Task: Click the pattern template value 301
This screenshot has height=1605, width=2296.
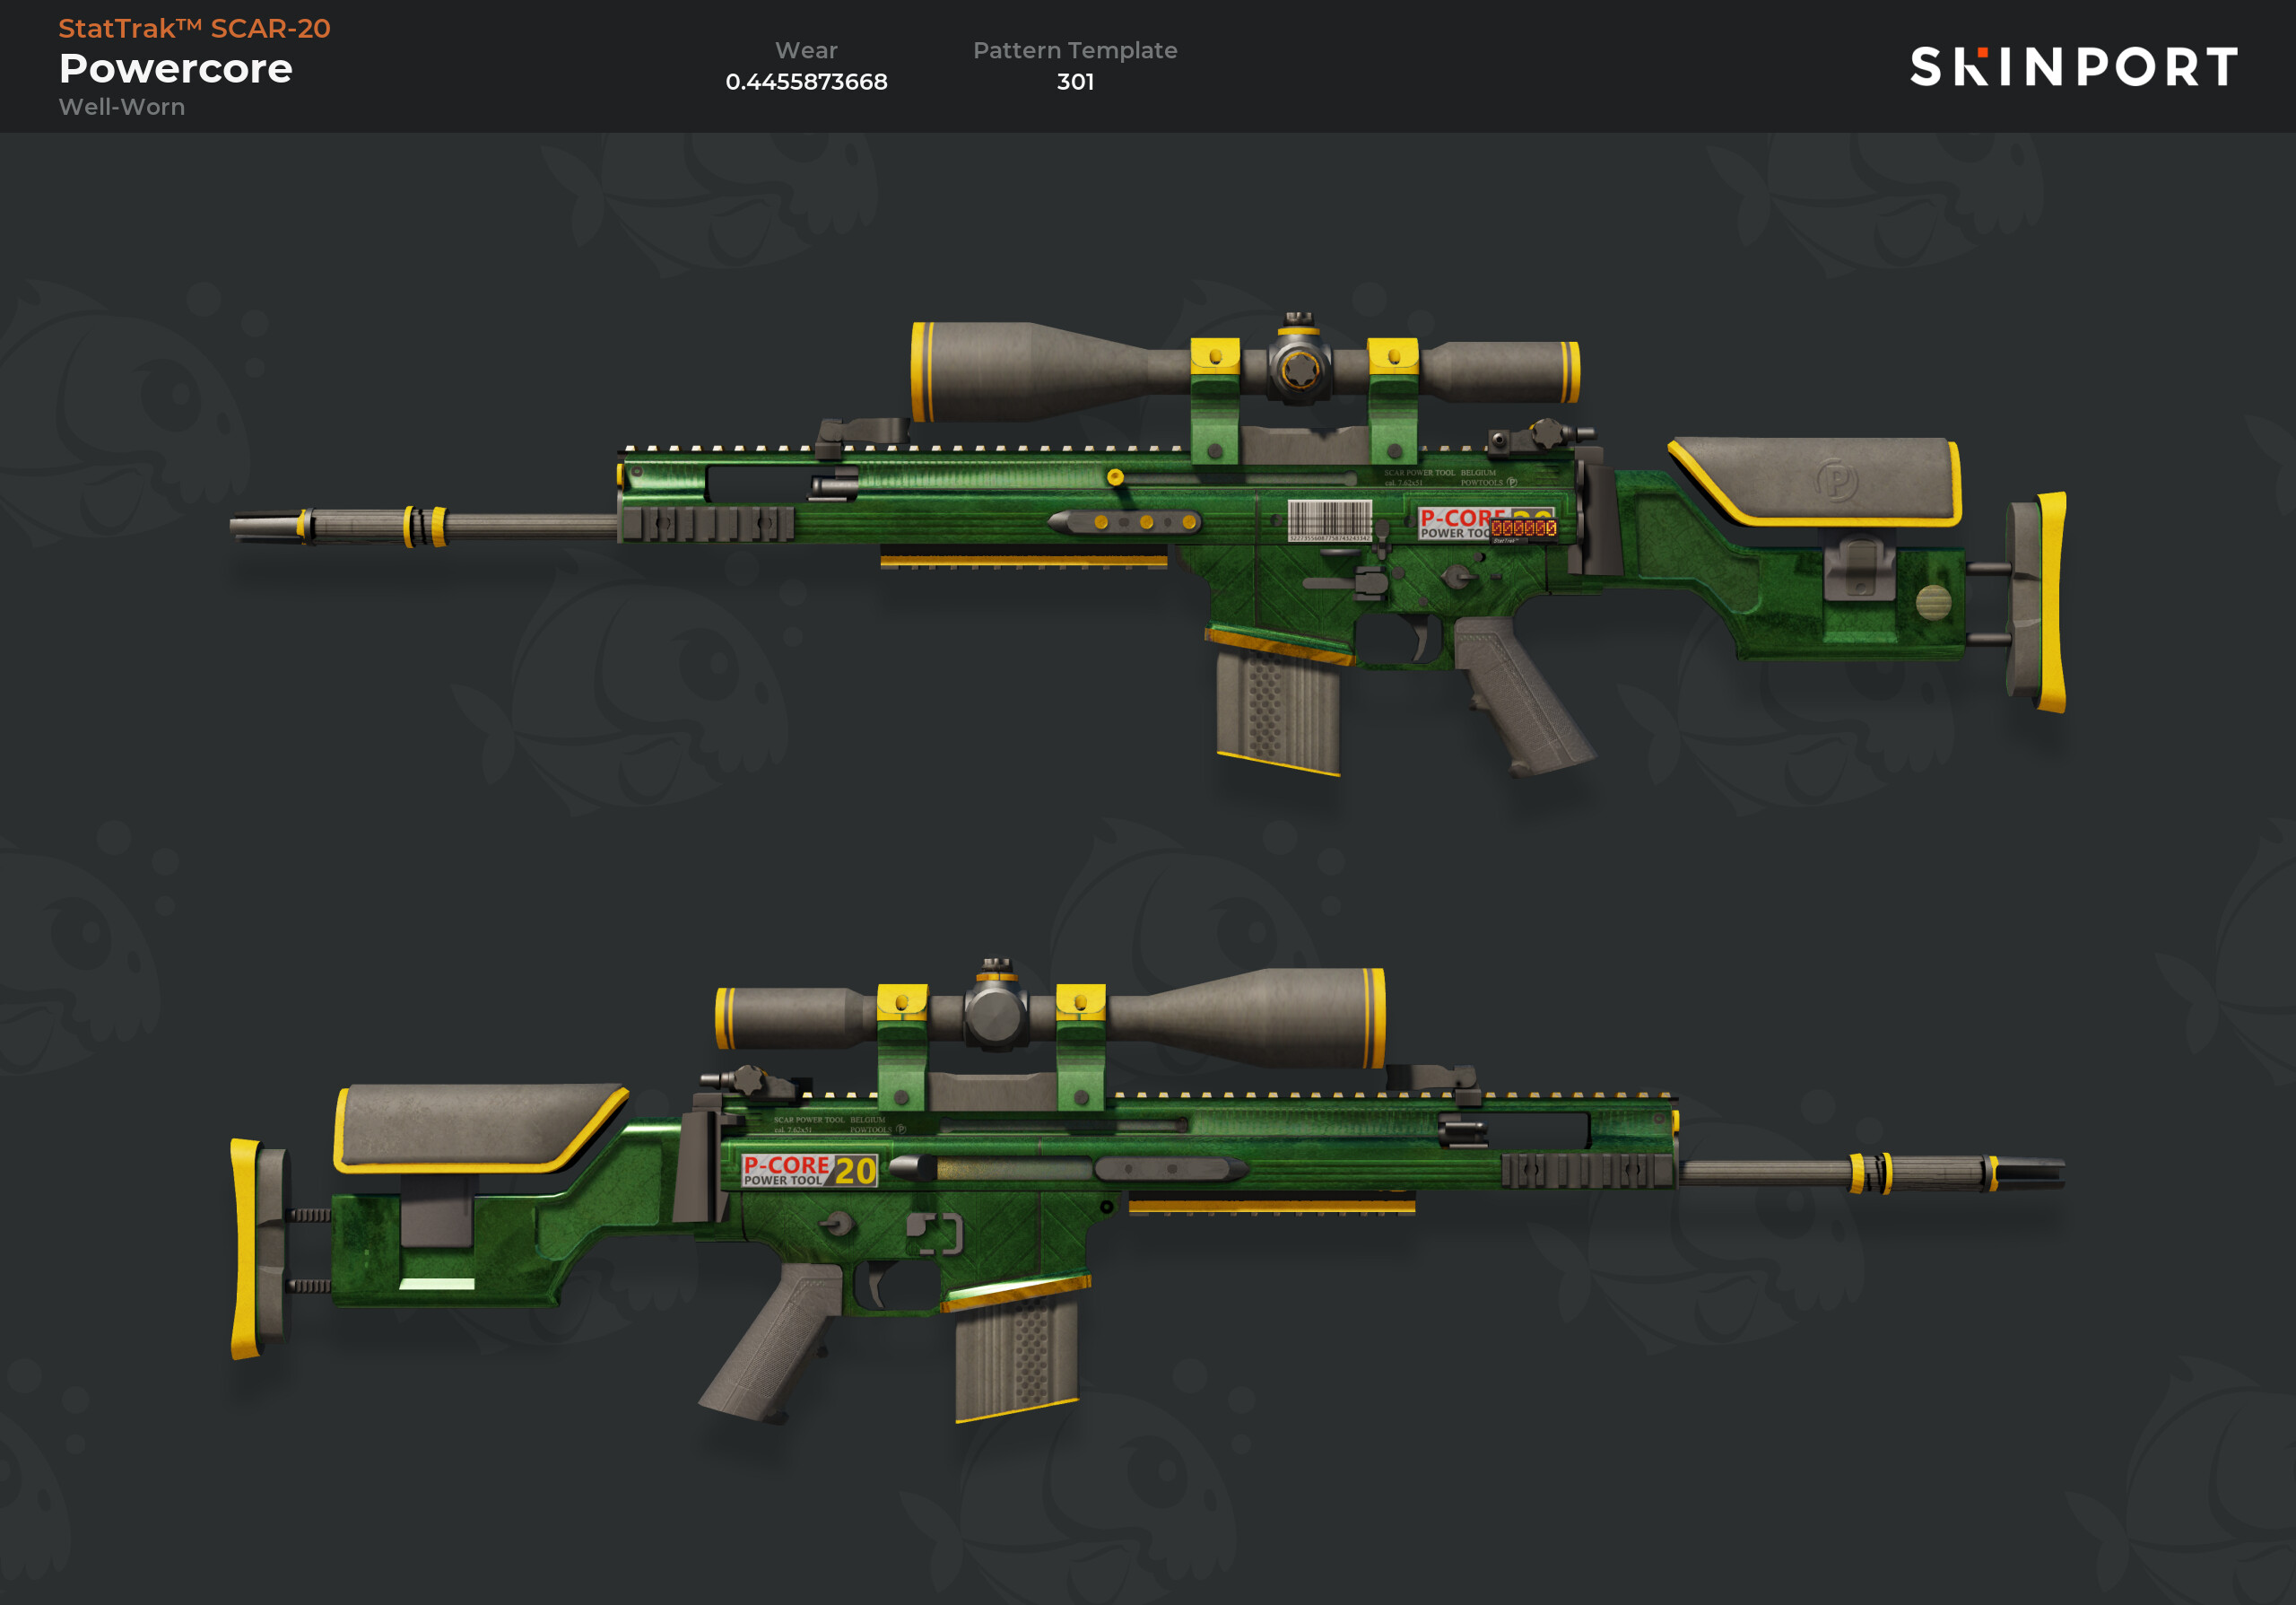Action: [x=1075, y=82]
